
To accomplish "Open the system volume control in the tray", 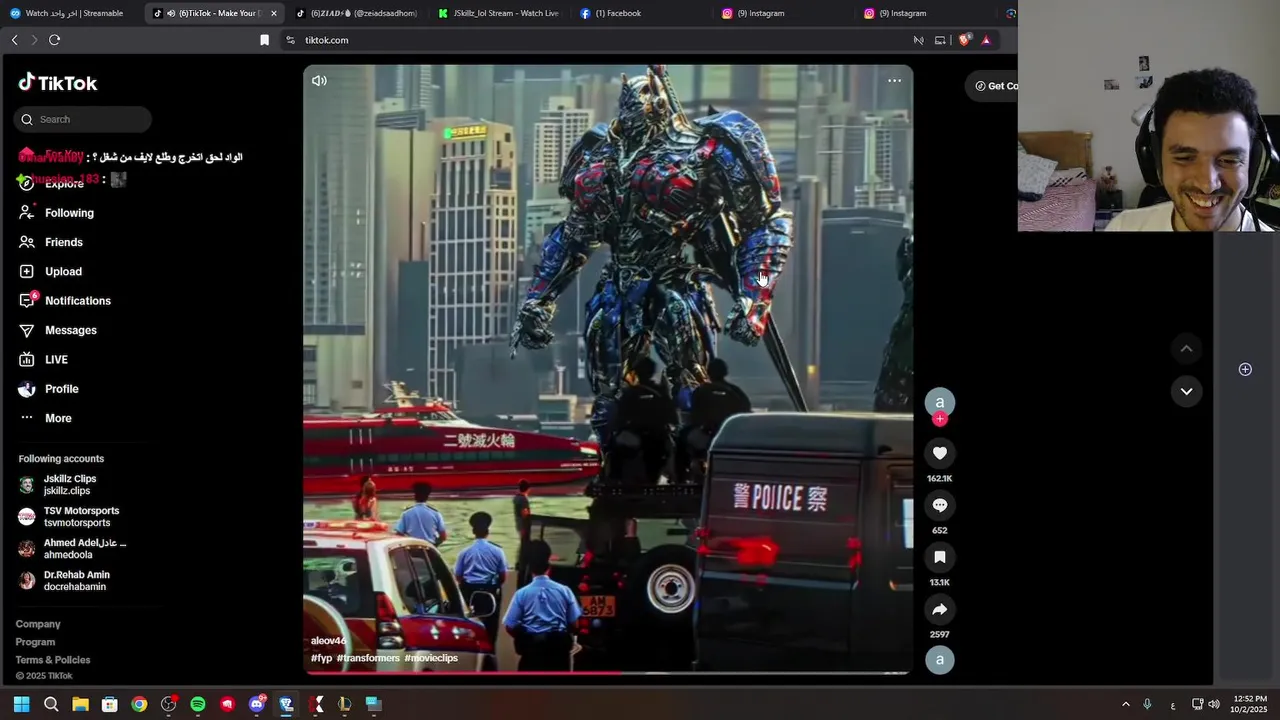I will pos(1214,704).
